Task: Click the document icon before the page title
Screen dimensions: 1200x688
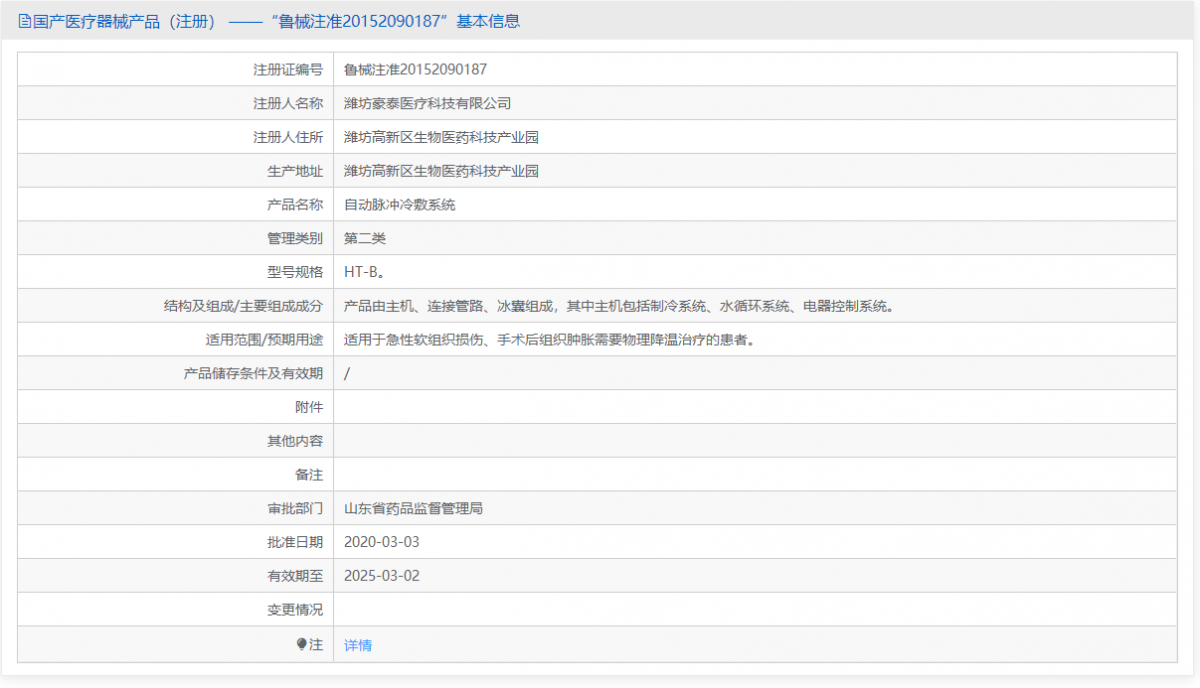Action: tap(22, 21)
